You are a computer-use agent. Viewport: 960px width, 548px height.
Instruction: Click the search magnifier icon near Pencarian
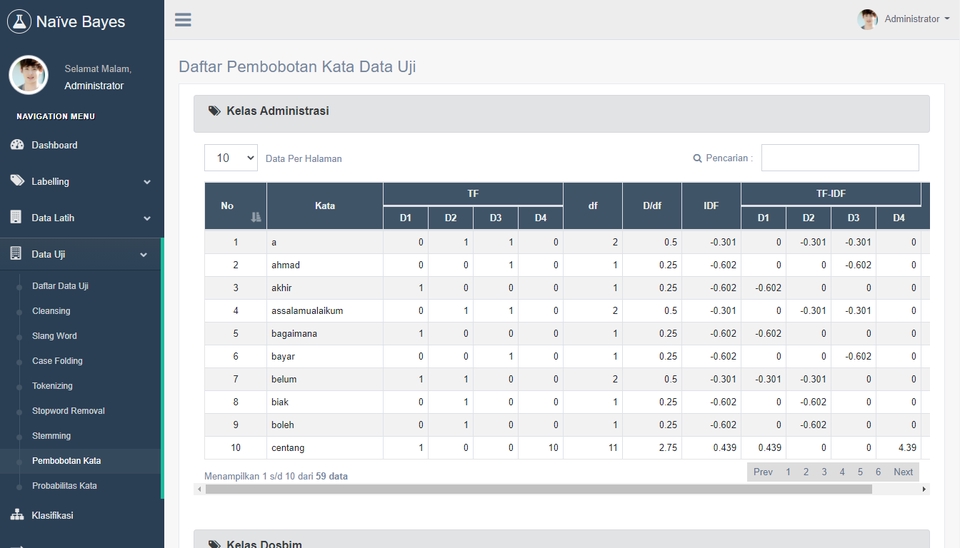pyautogui.click(x=697, y=158)
